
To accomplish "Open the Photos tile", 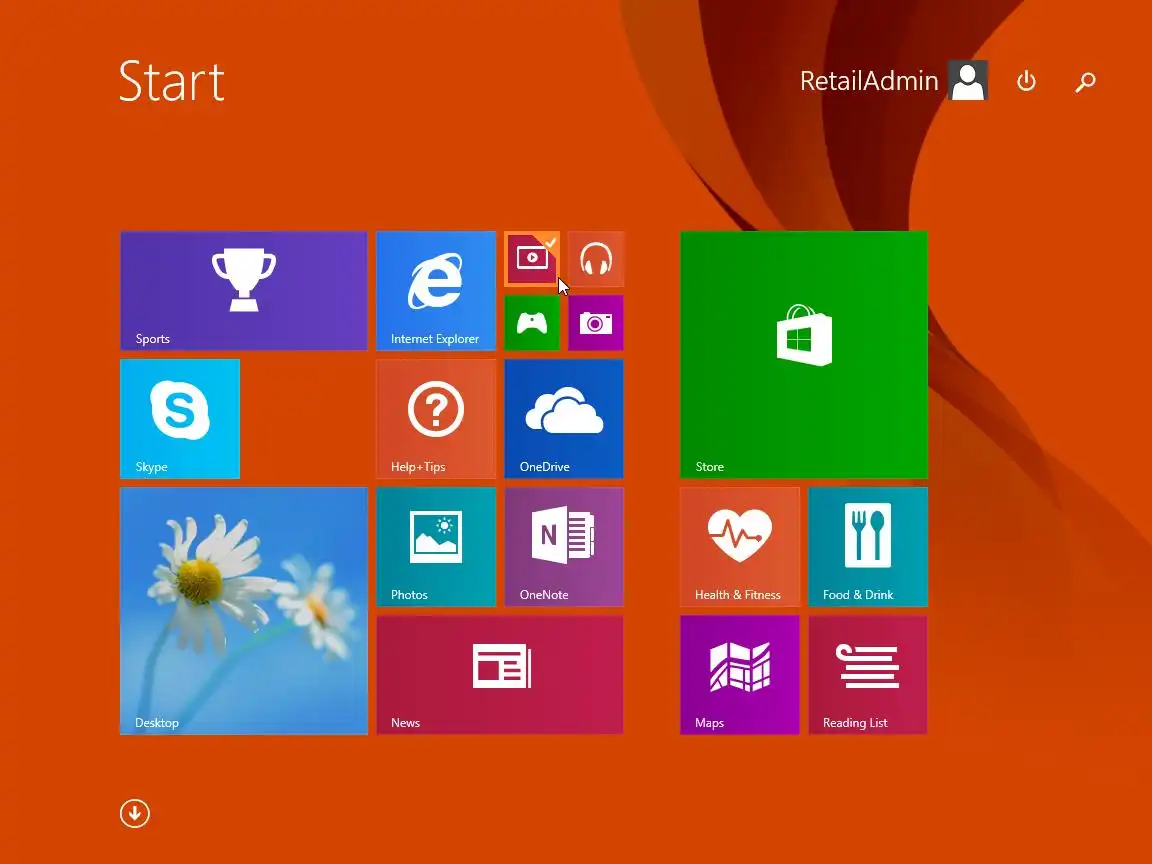I will click(x=436, y=547).
